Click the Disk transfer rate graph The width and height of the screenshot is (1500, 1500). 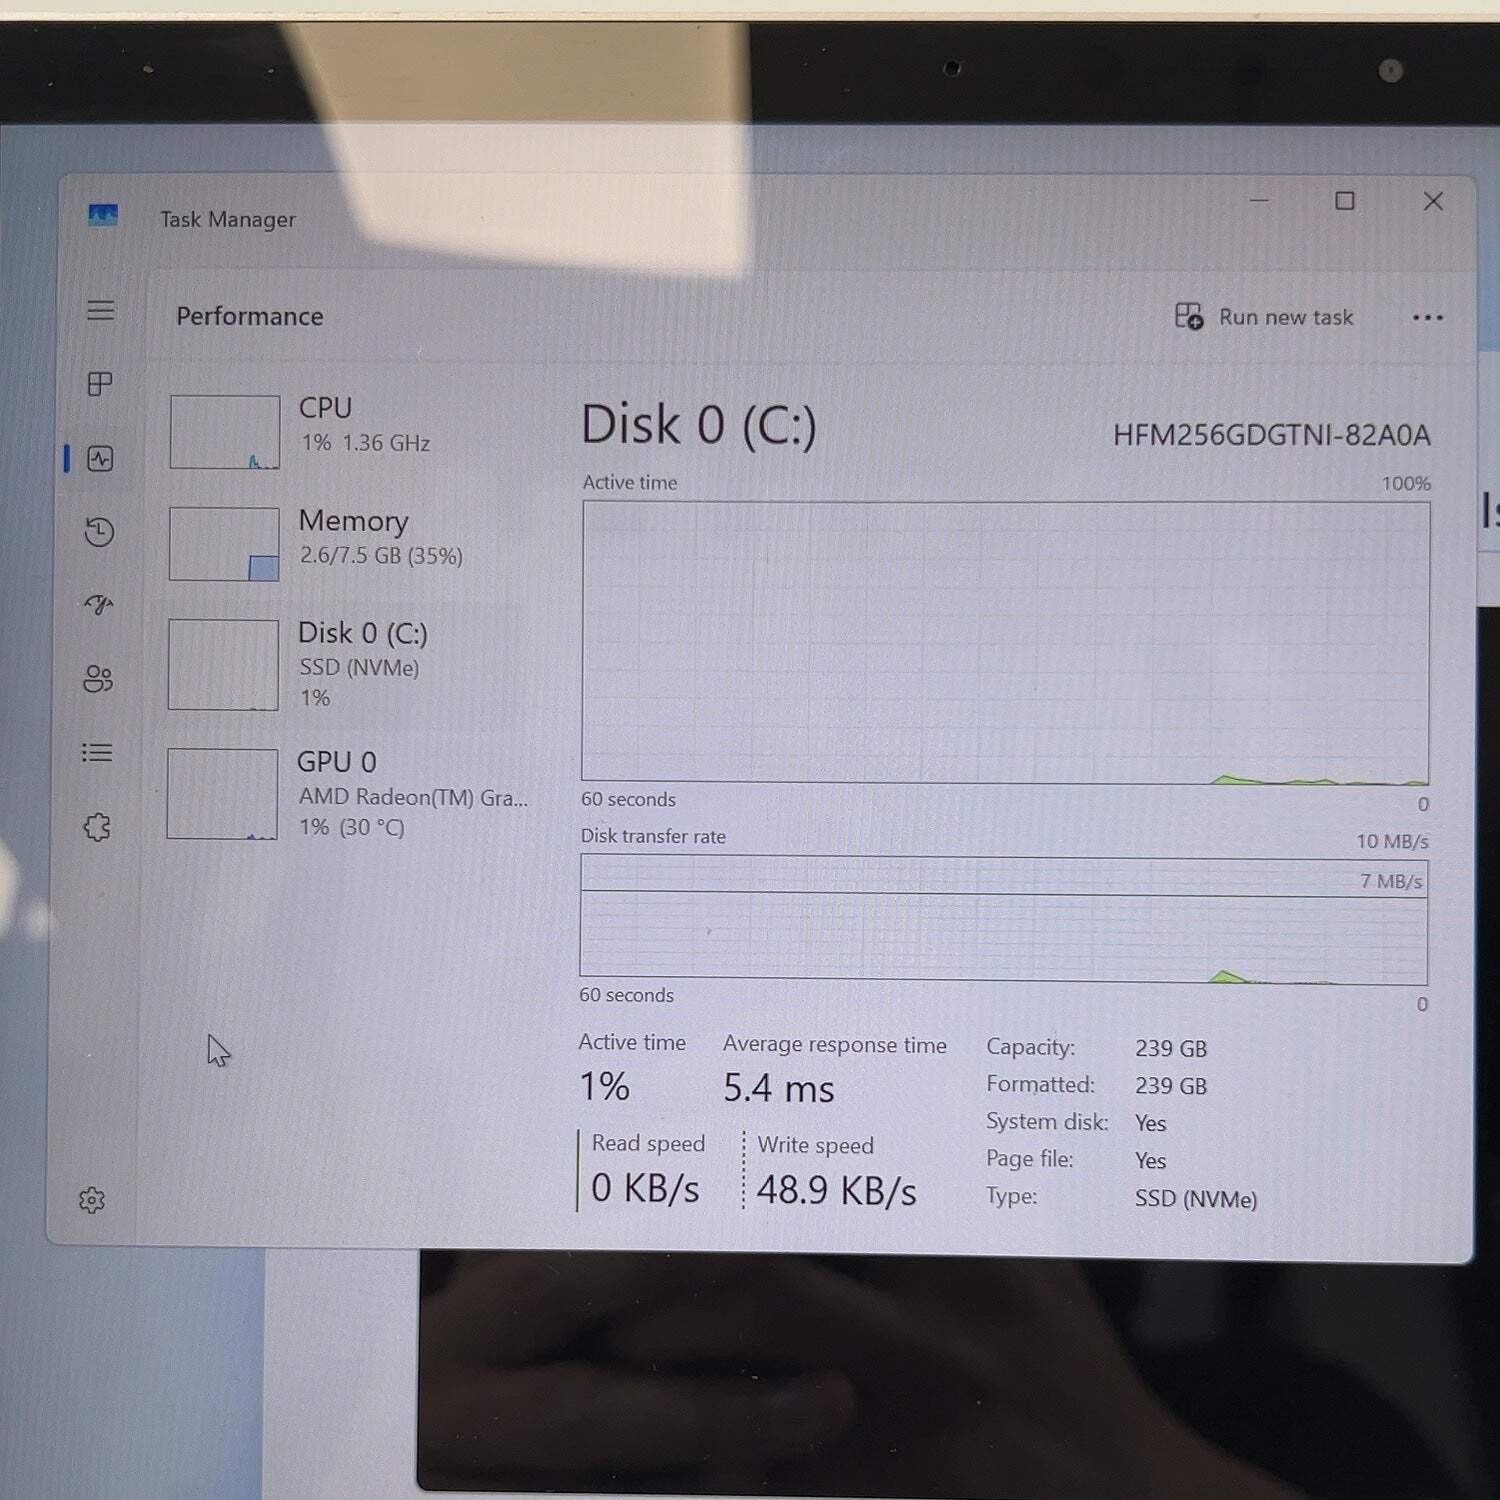[x=1004, y=920]
